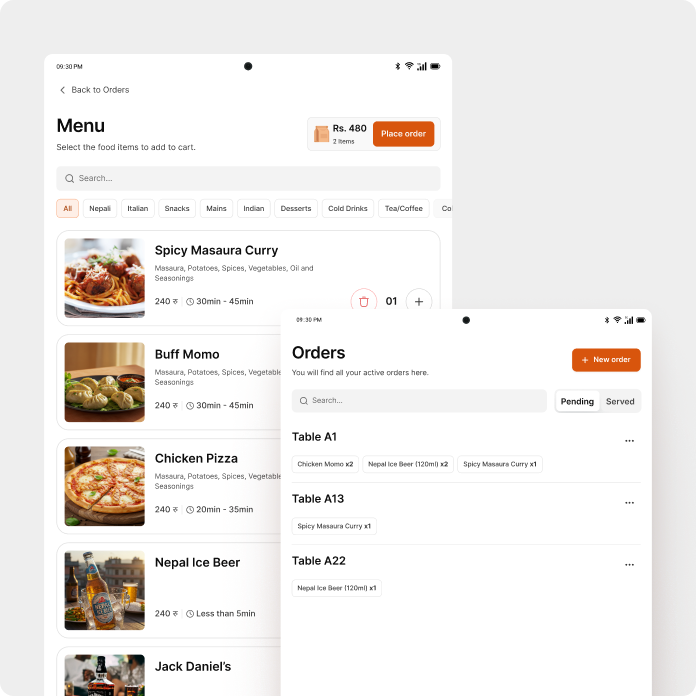The width and height of the screenshot is (696, 697).
Task: Click the New order button
Action: 606,360
